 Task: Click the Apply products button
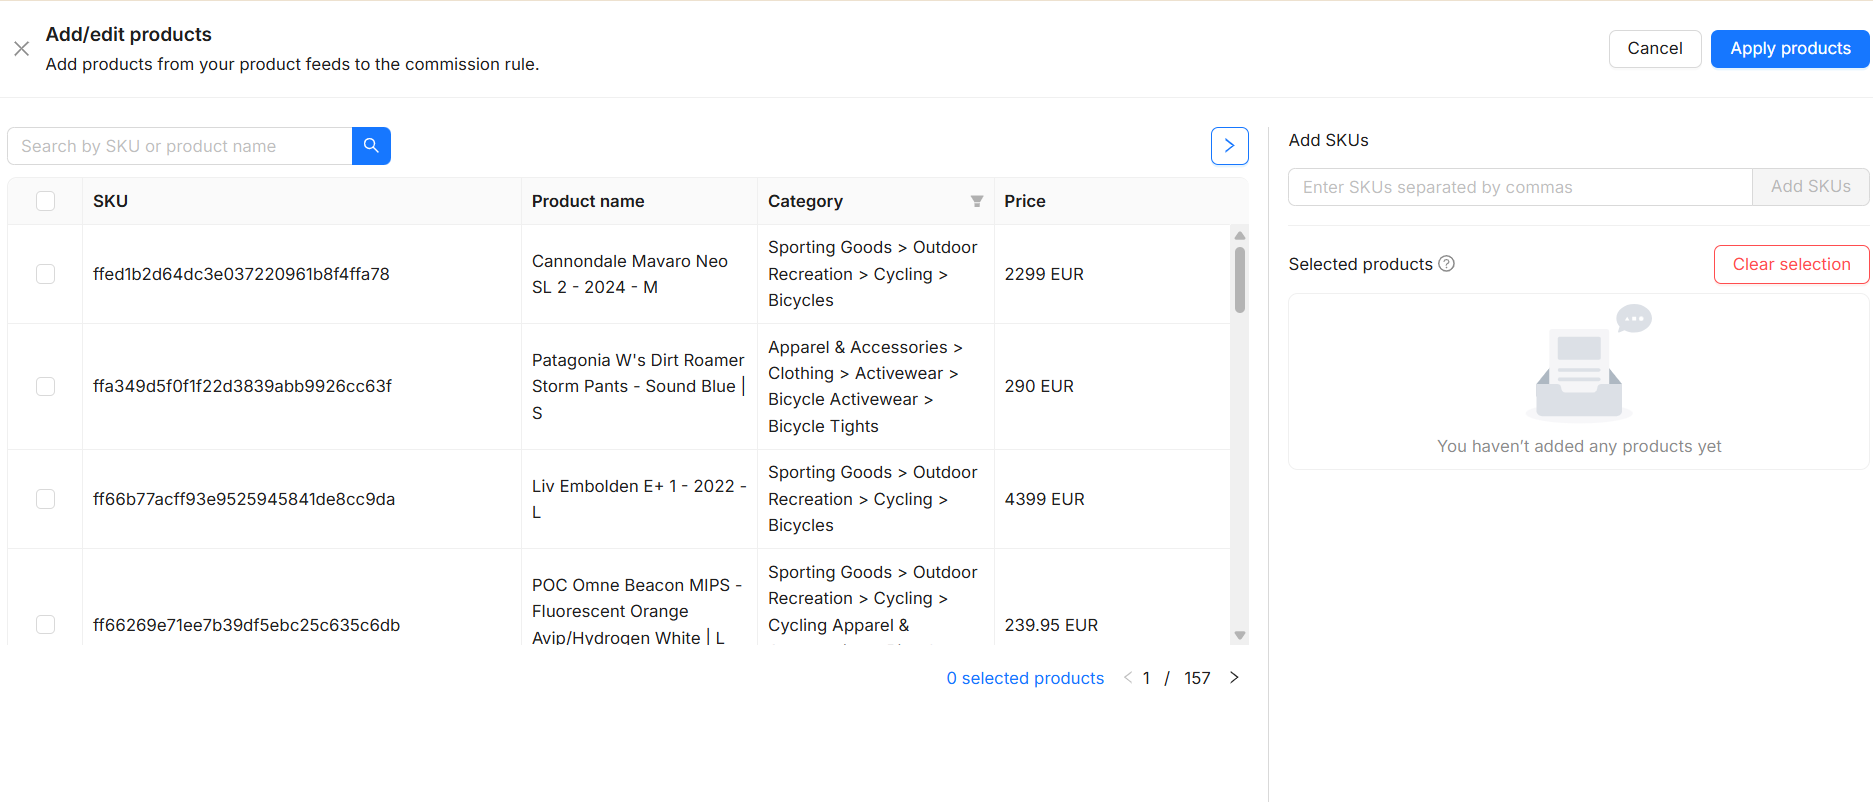pyautogui.click(x=1789, y=49)
